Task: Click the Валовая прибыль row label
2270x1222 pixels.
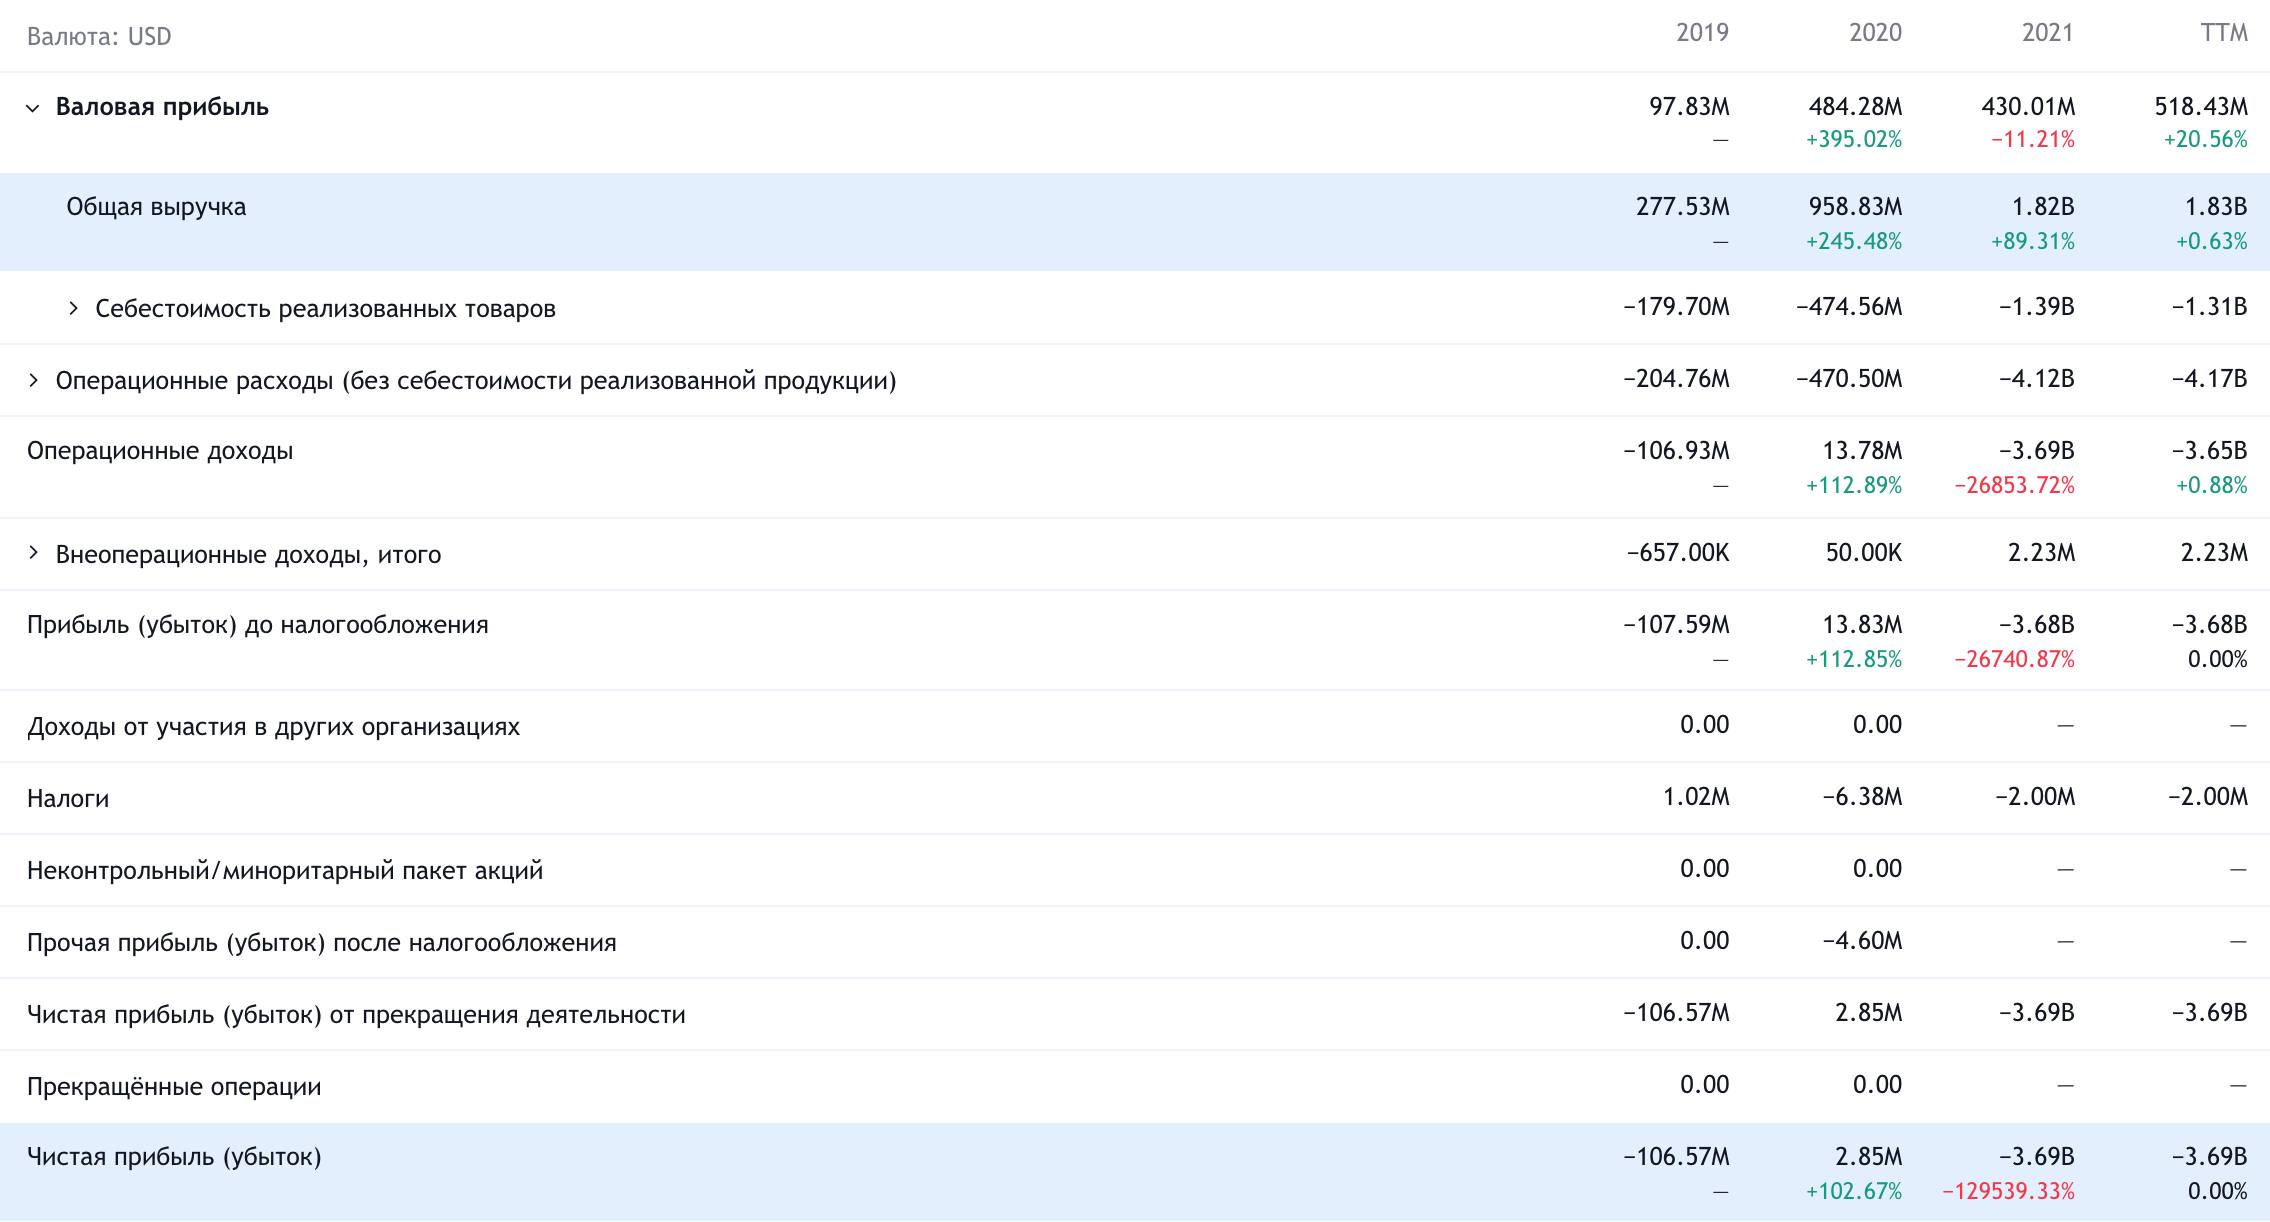Action: click(x=162, y=107)
